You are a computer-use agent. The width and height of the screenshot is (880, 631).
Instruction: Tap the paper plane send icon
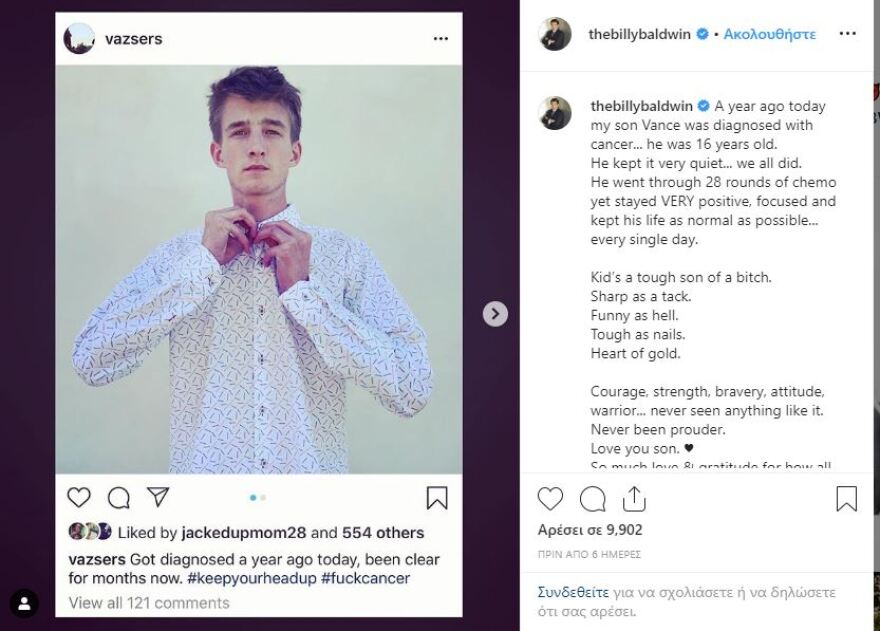[158, 497]
